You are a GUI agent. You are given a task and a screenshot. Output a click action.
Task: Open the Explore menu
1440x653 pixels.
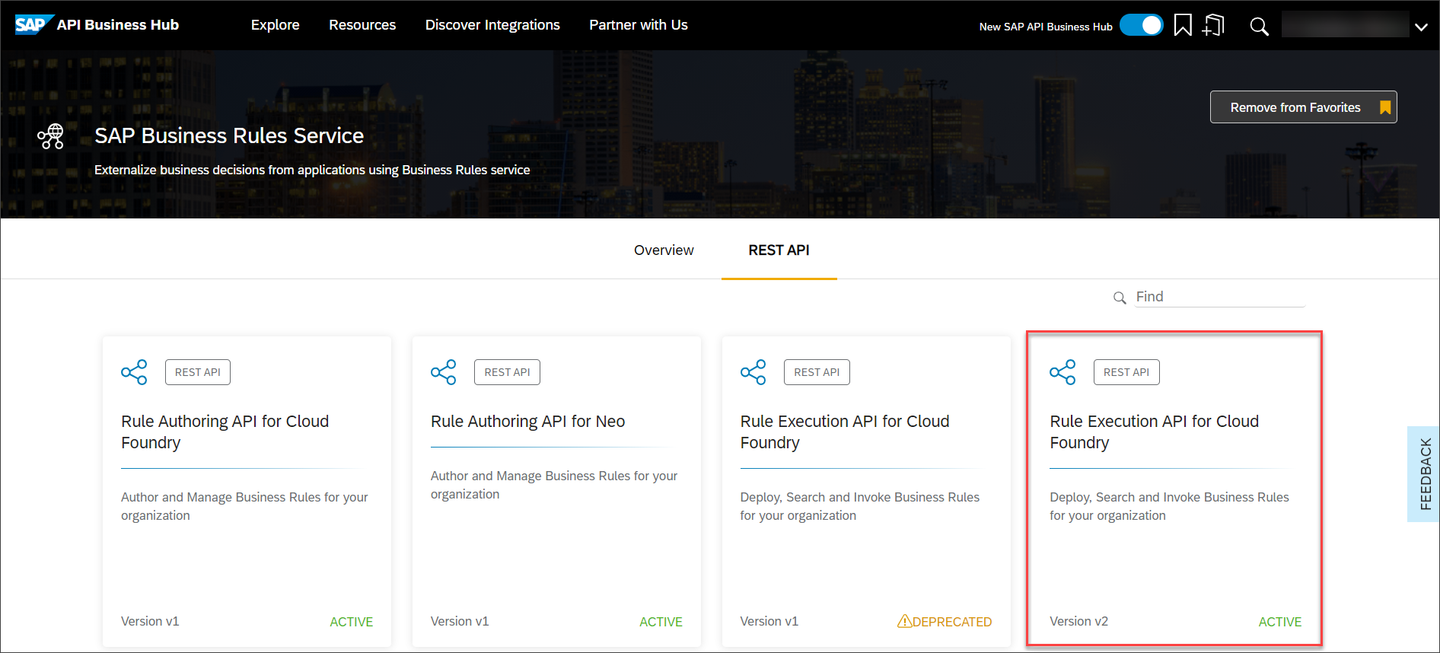[x=275, y=25]
